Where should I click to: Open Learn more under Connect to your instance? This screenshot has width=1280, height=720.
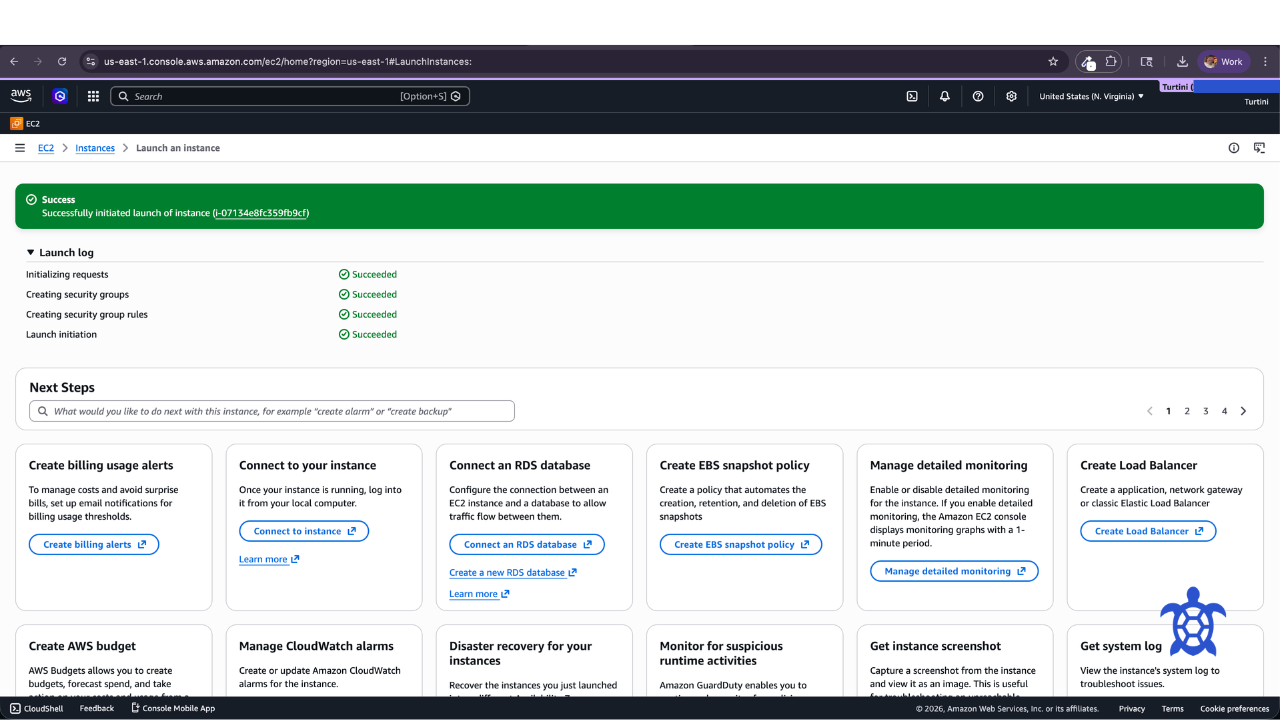(269, 559)
